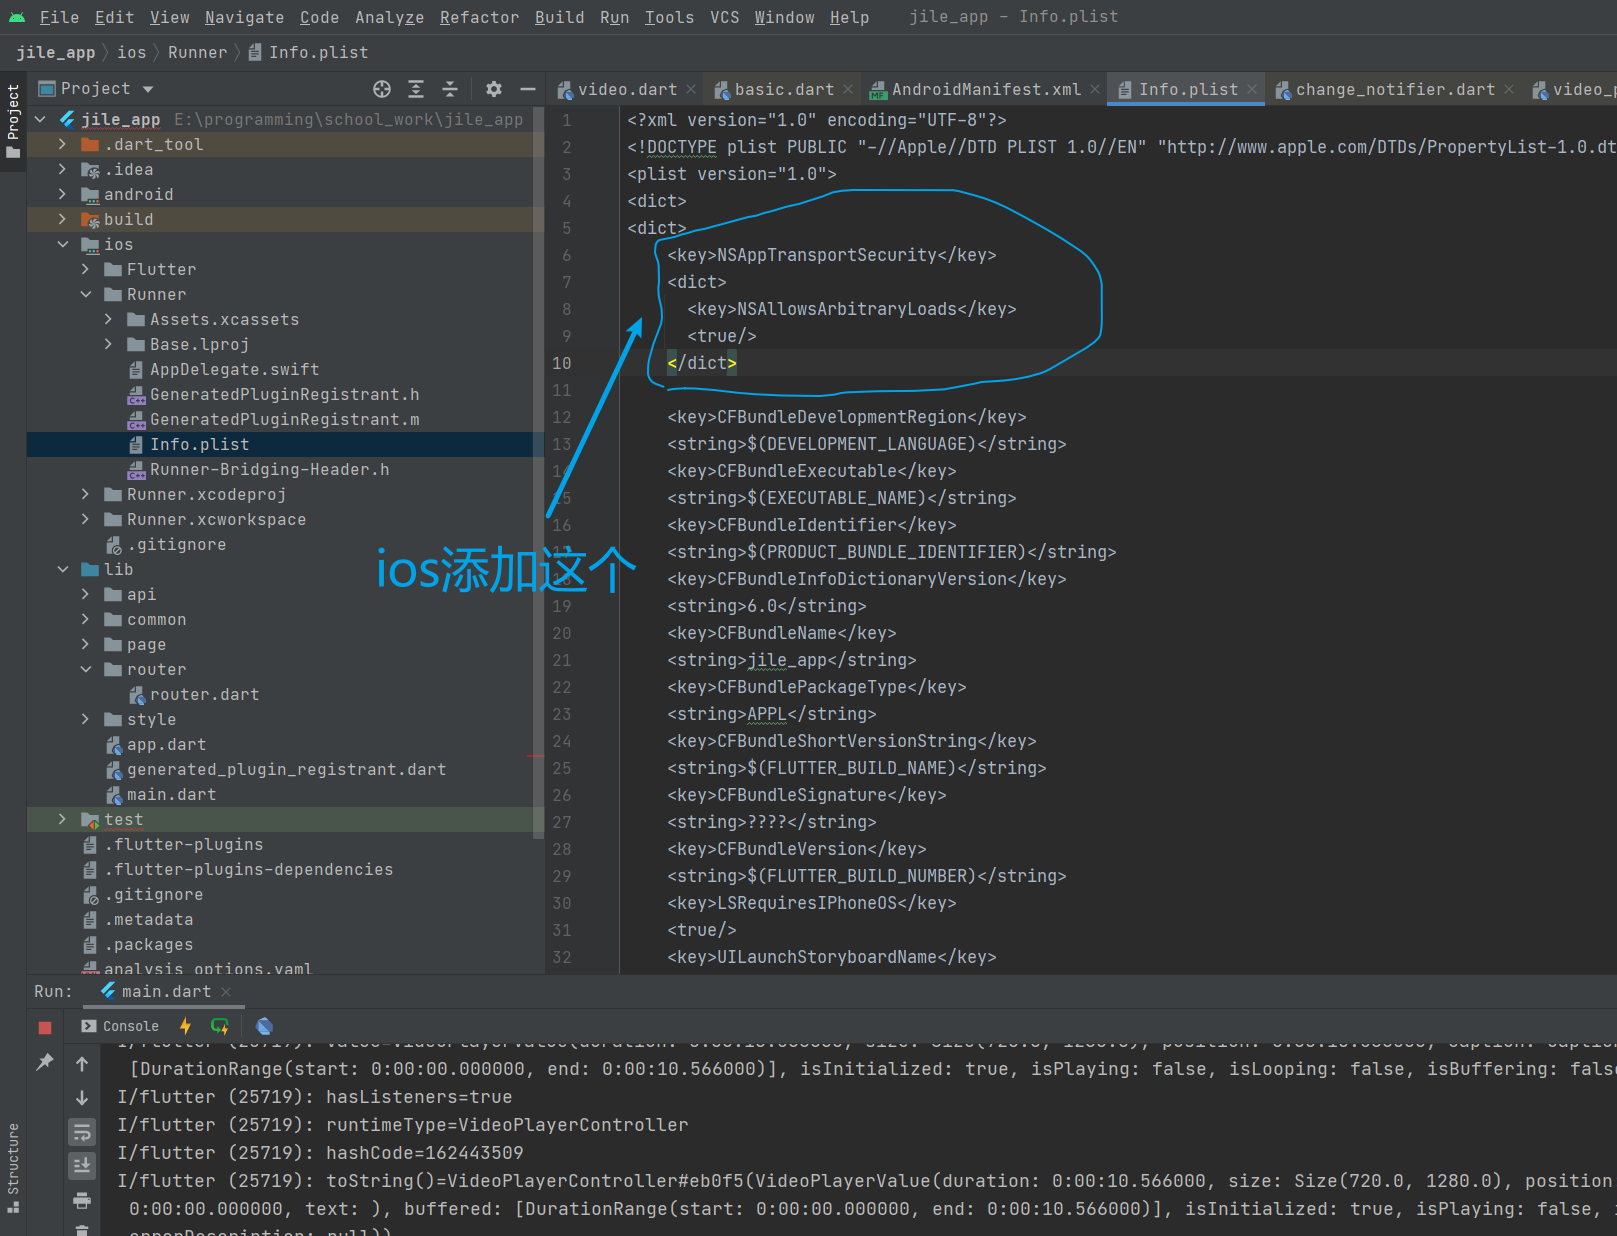The height and width of the screenshot is (1236, 1617).
Task: Expand the Flutter folder
Action: coord(86,269)
